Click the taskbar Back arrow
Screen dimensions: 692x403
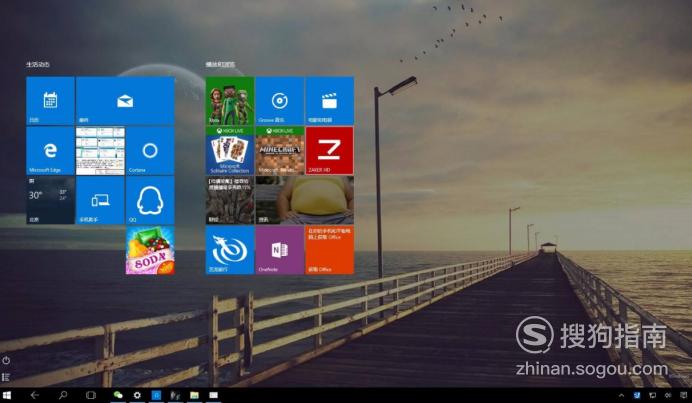[x=34, y=395]
